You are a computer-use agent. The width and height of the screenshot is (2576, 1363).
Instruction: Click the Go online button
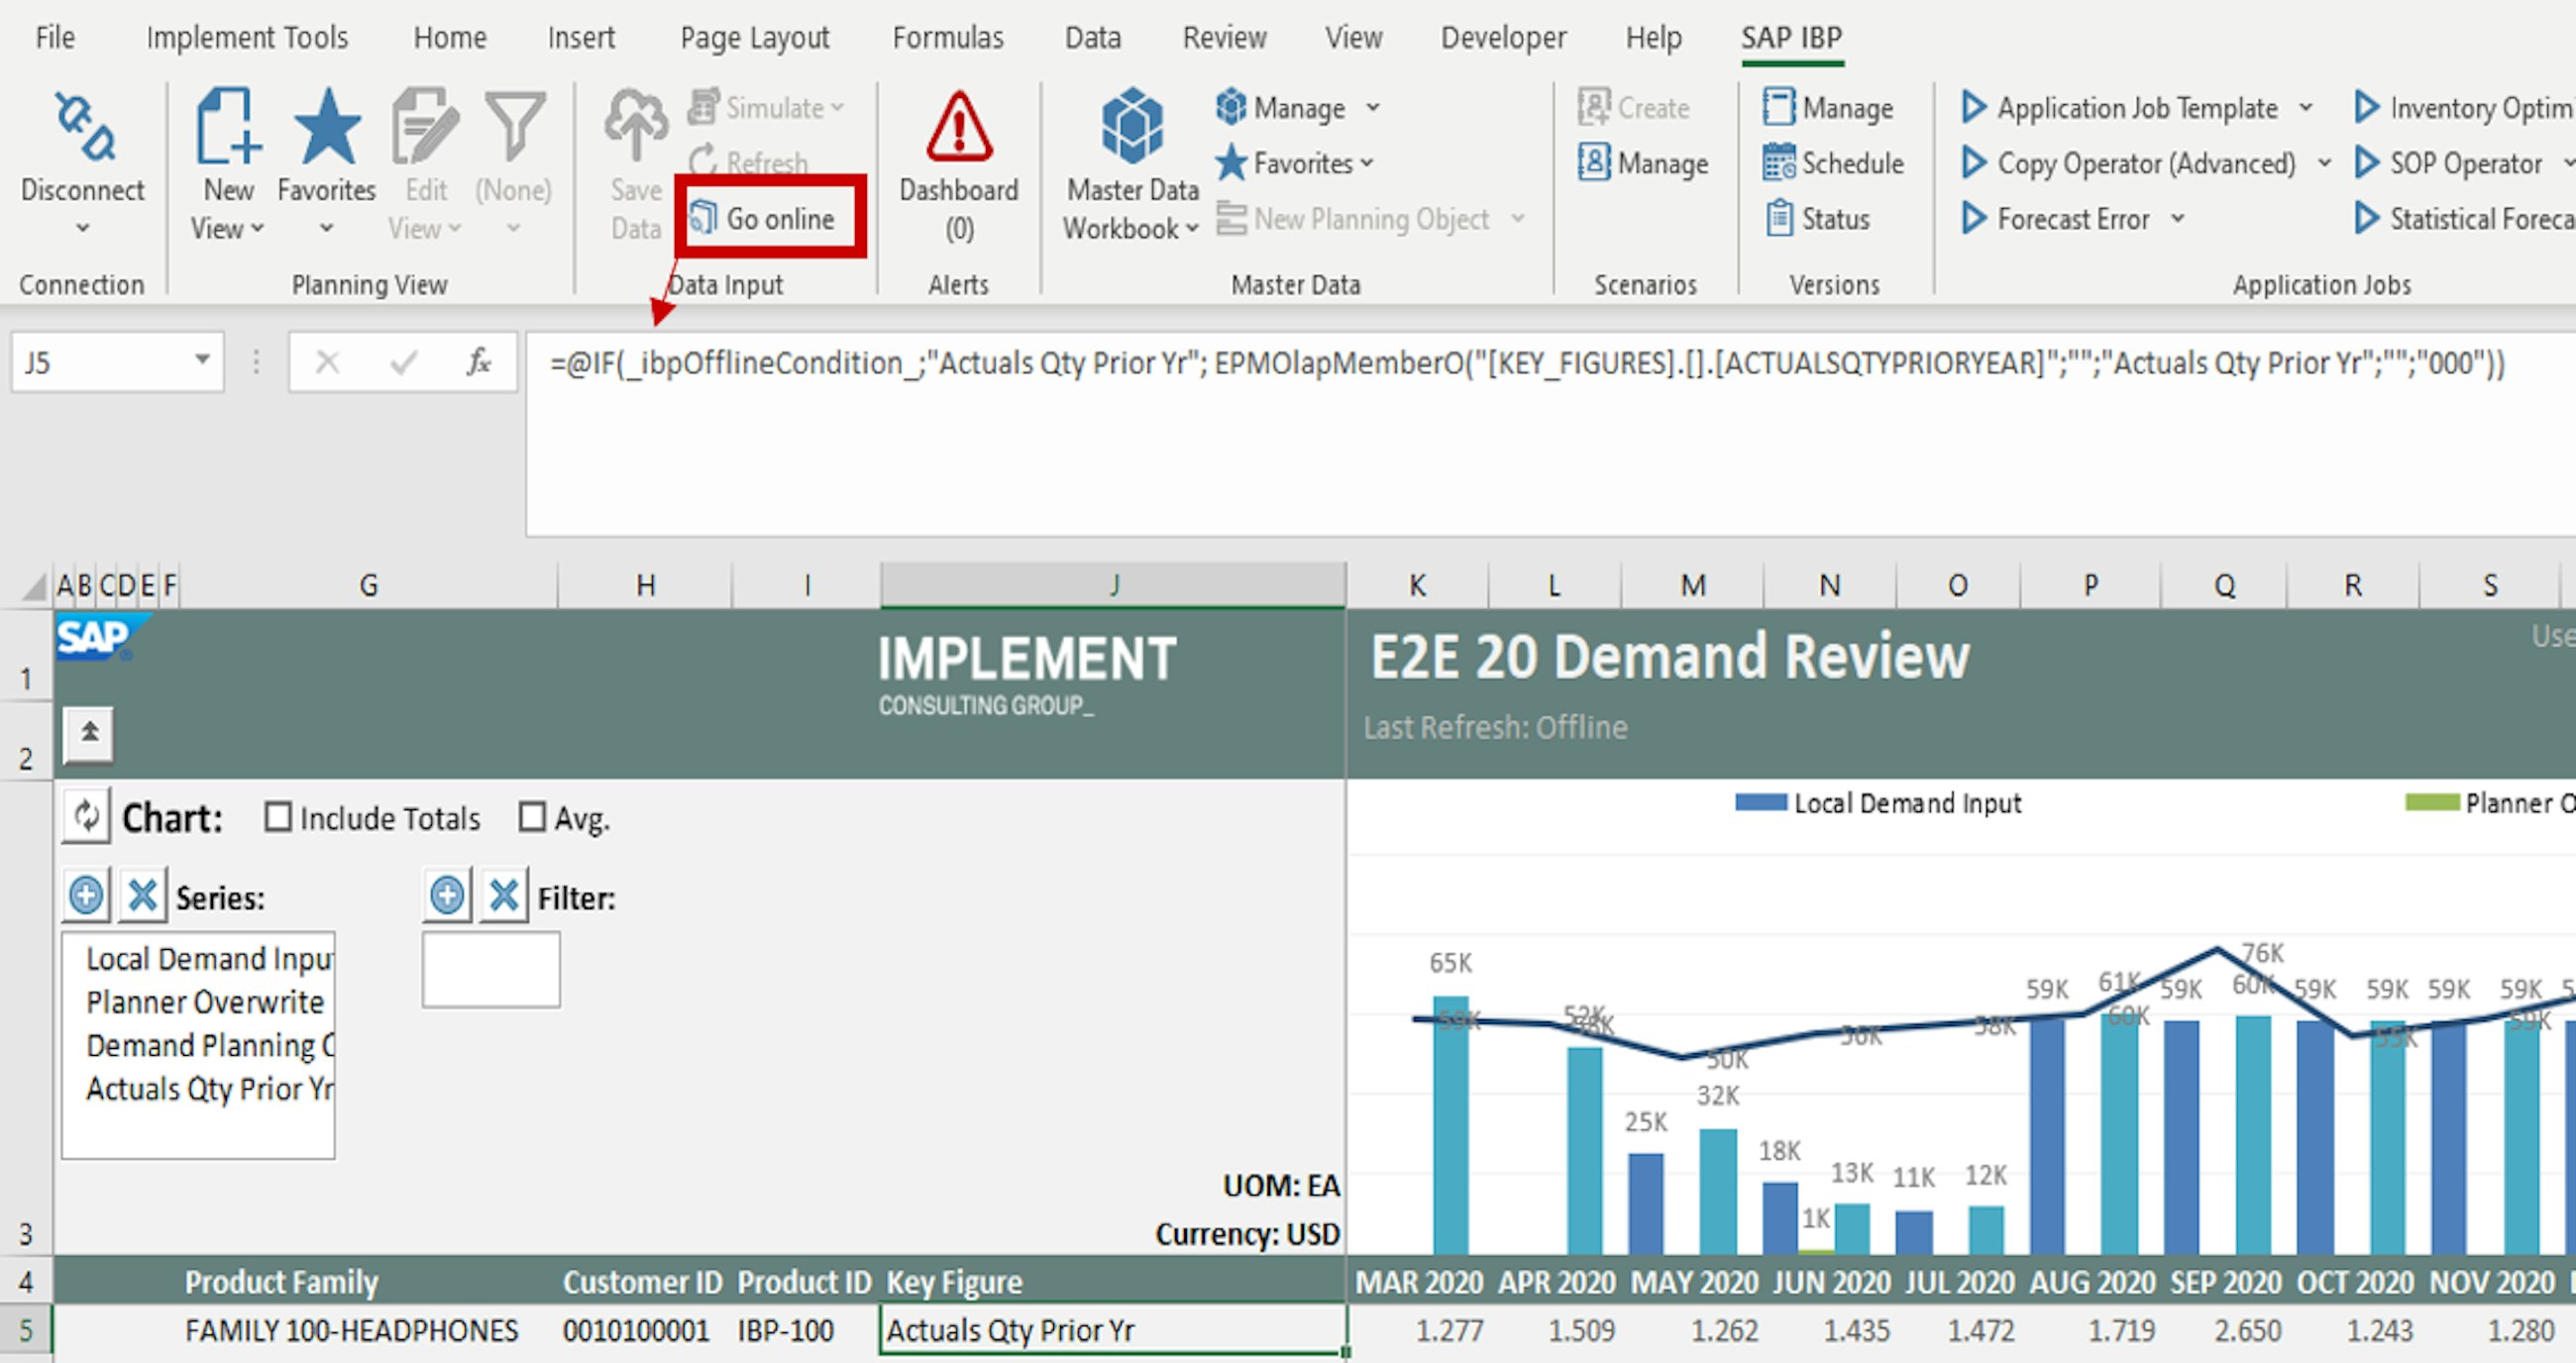[x=767, y=218]
